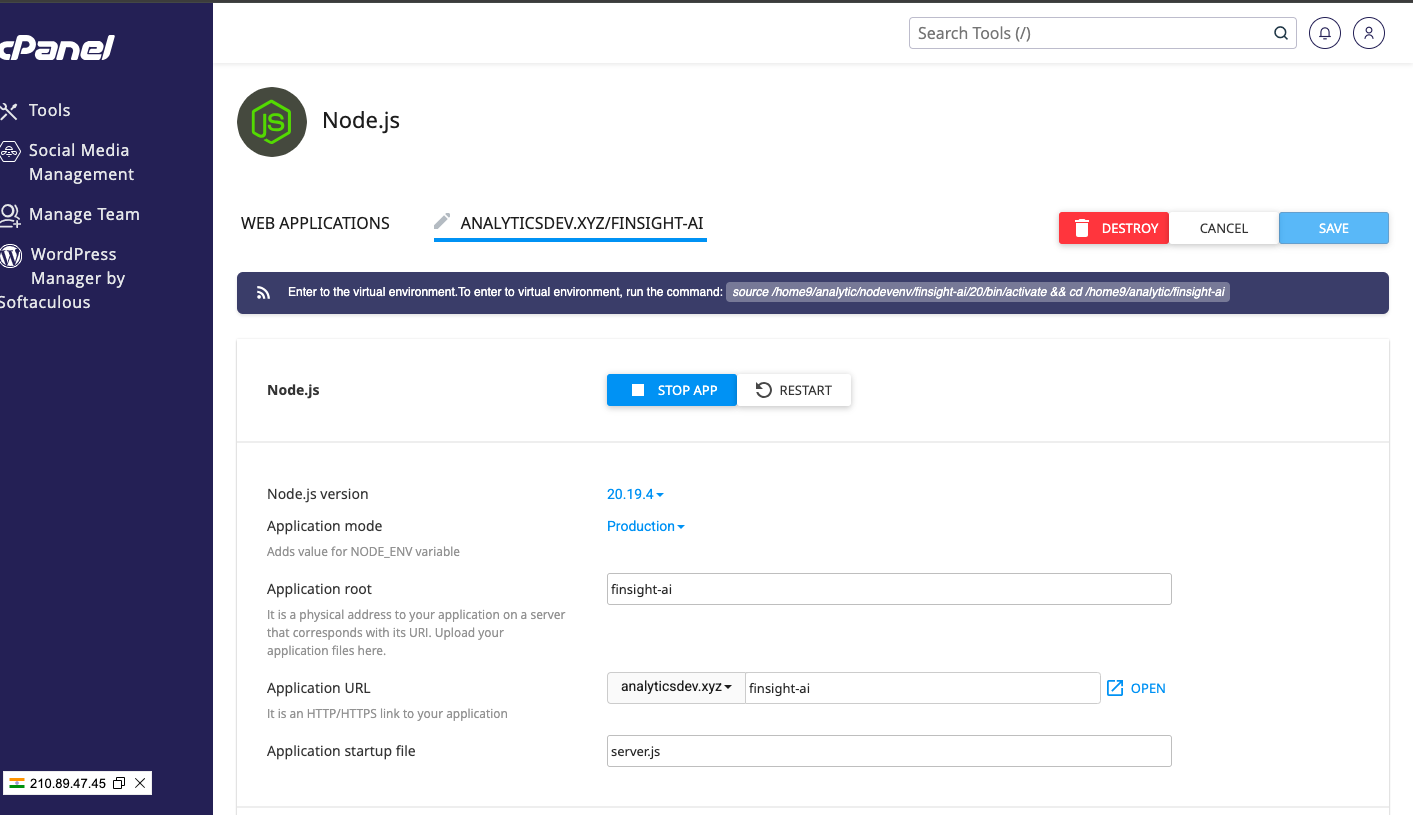The height and width of the screenshot is (815, 1413).
Task: Open the Application mode Production dropdown
Action: [645, 526]
